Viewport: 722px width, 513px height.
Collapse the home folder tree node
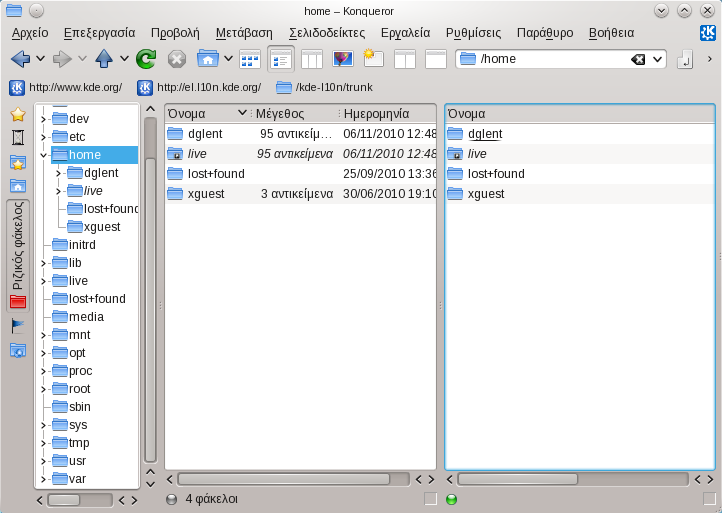point(43,155)
